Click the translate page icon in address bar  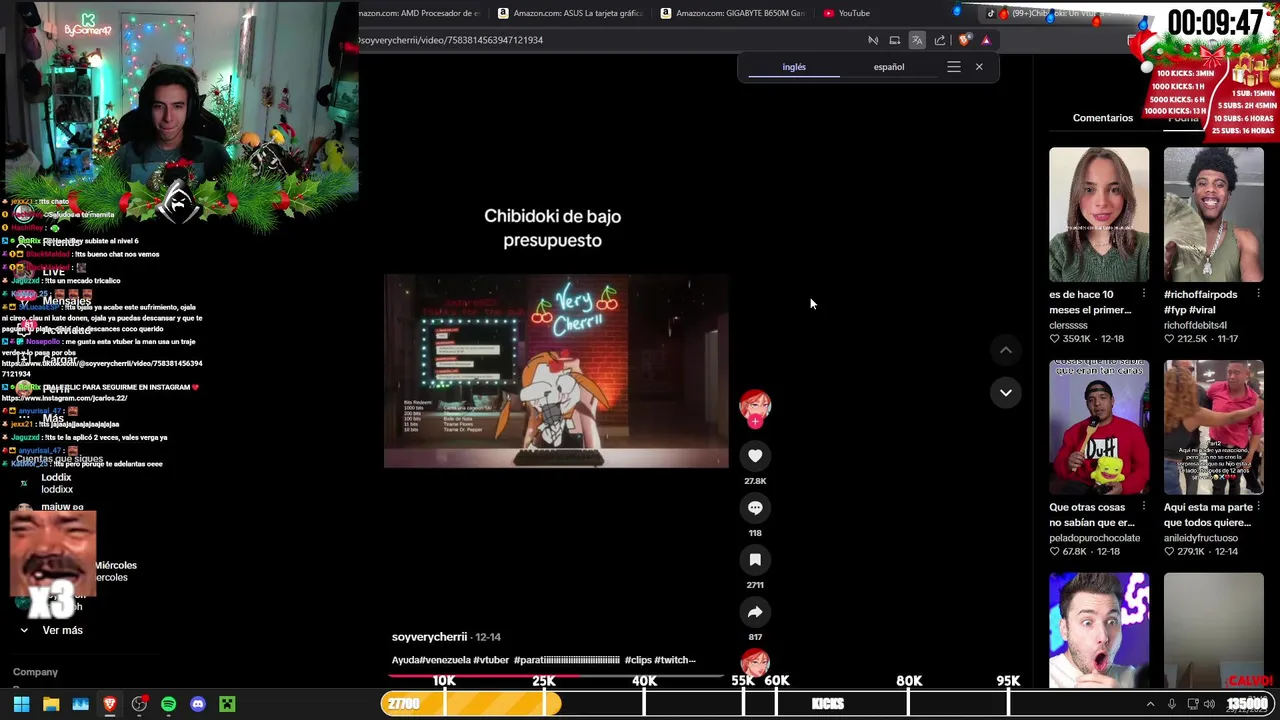[917, 40]
